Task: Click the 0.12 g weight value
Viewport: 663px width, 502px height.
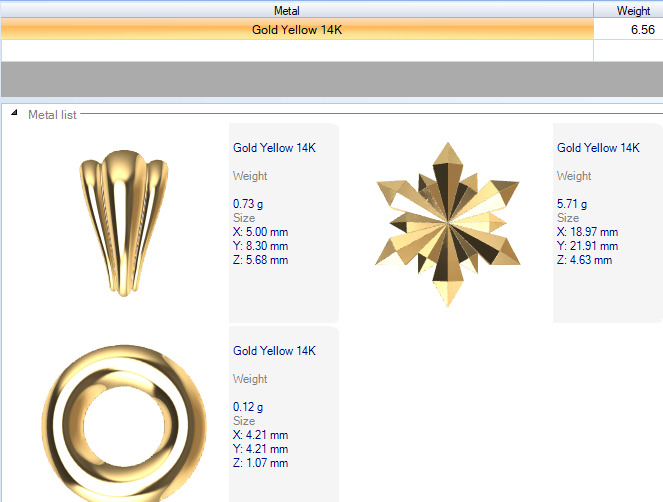Action: pos(248,407)
